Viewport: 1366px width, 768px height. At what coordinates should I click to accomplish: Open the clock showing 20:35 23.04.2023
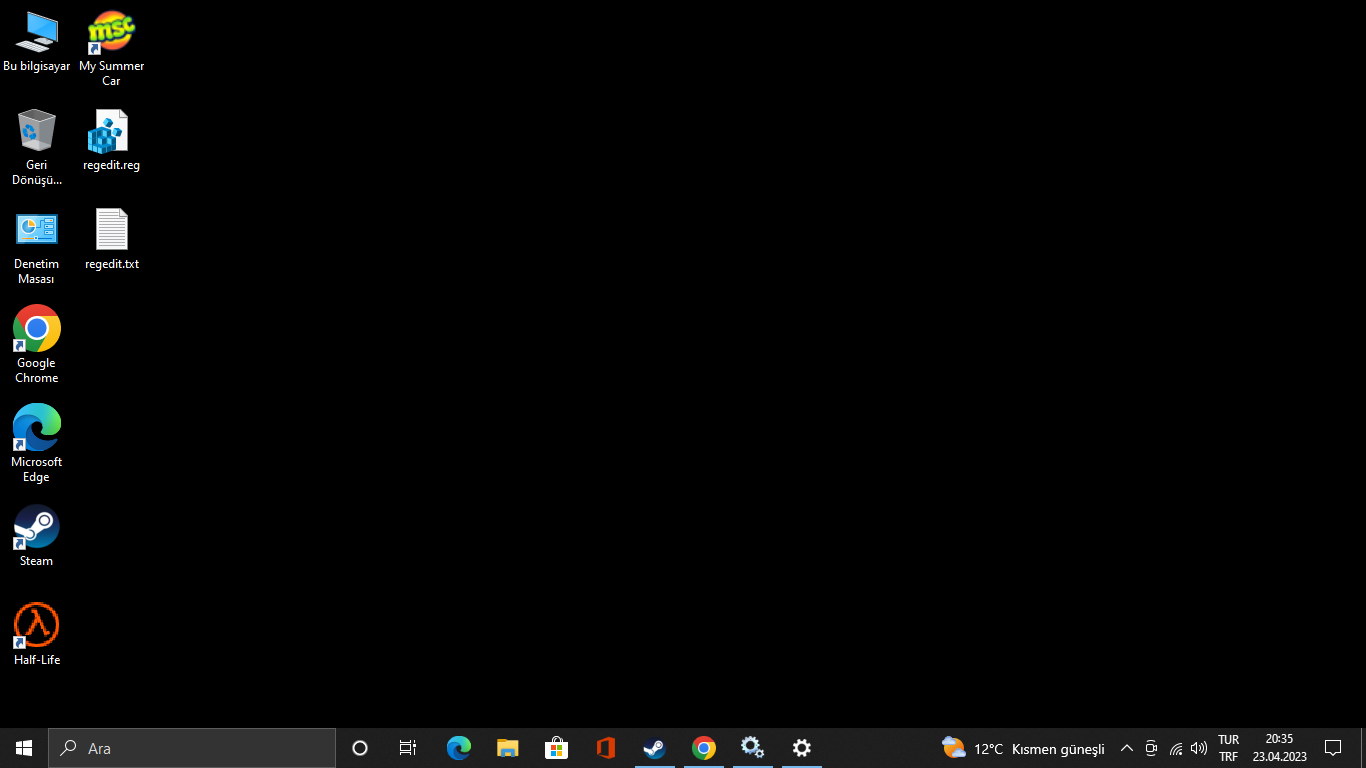[x=1279, y=748]
